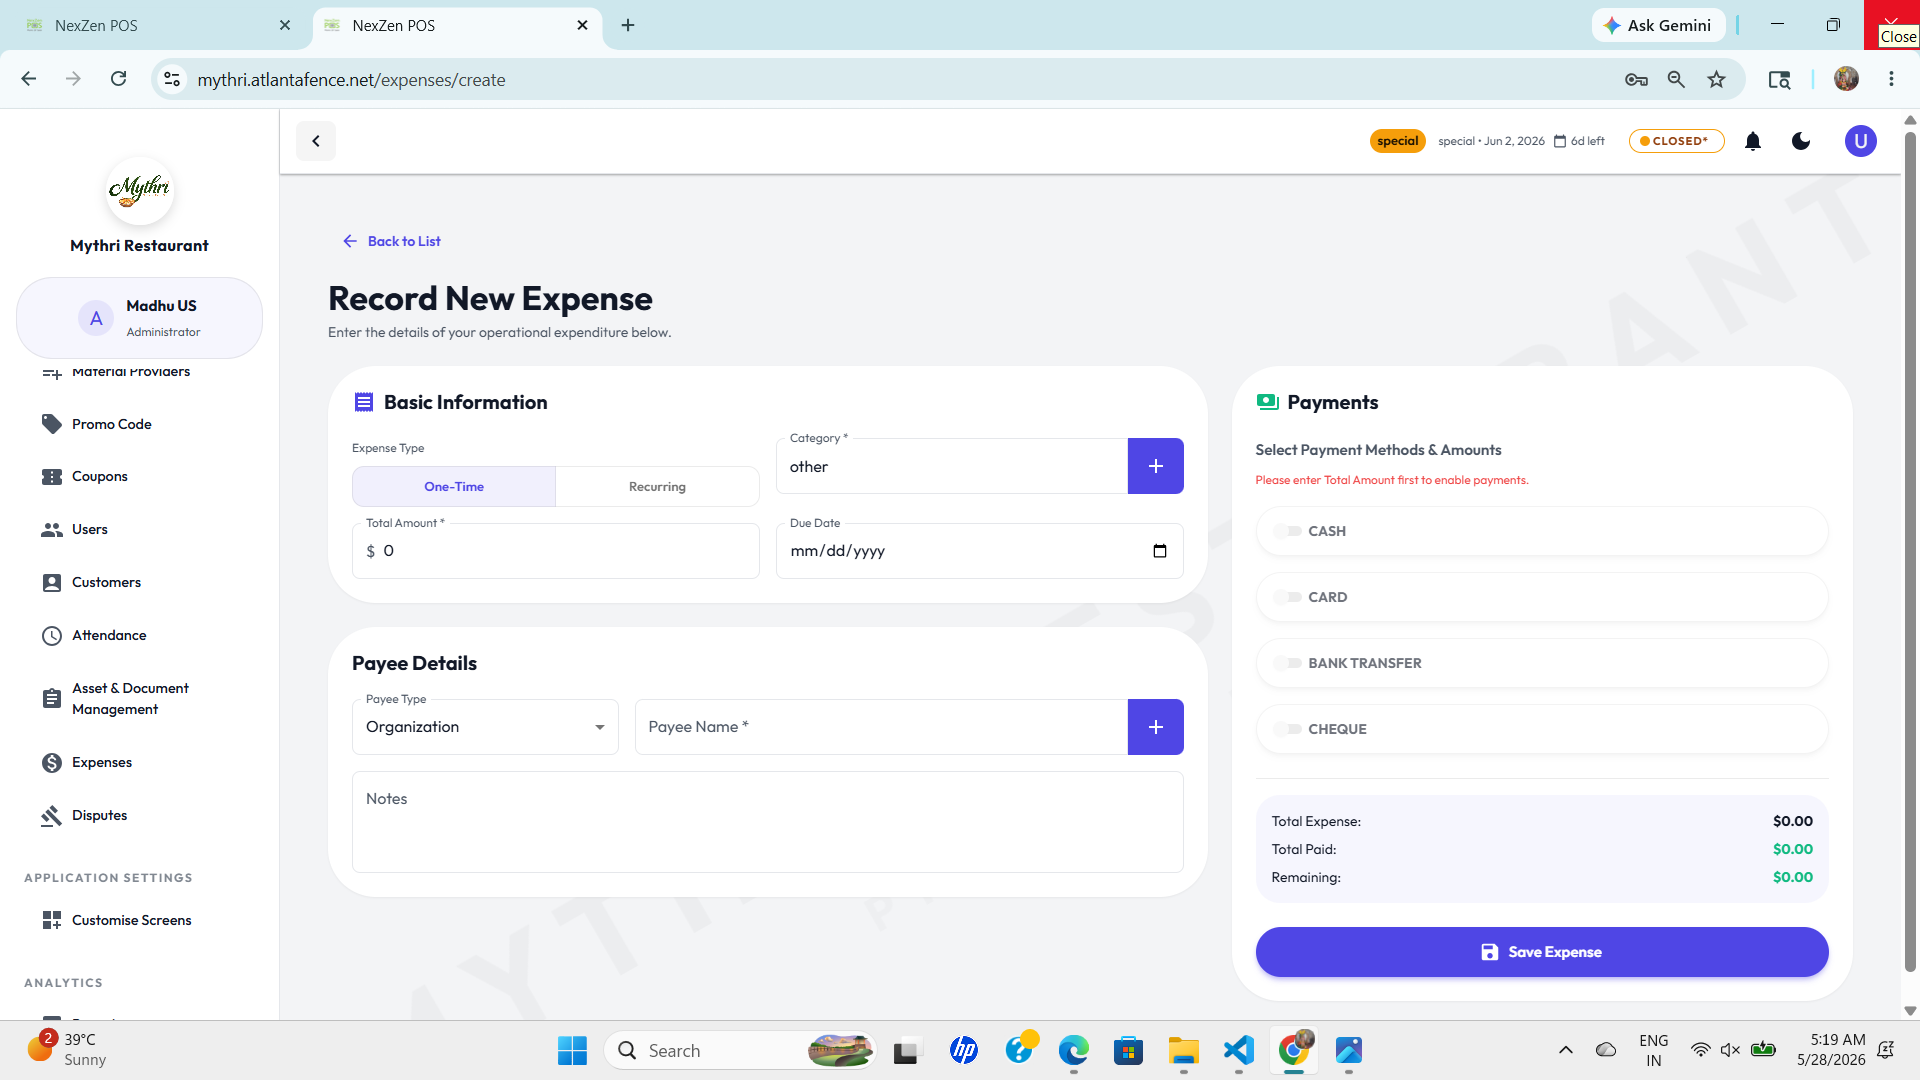Viewport: 1920px width, 1080px height.
Task: Click the Save Expense button
Action: pyautogui.click(x=1541, y=952)
